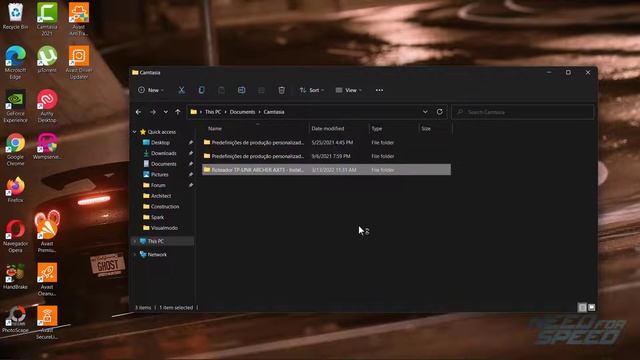640x360 pixels.
Task: Click the Copy icon in Explorer toolbar
Action: [201, 90]
